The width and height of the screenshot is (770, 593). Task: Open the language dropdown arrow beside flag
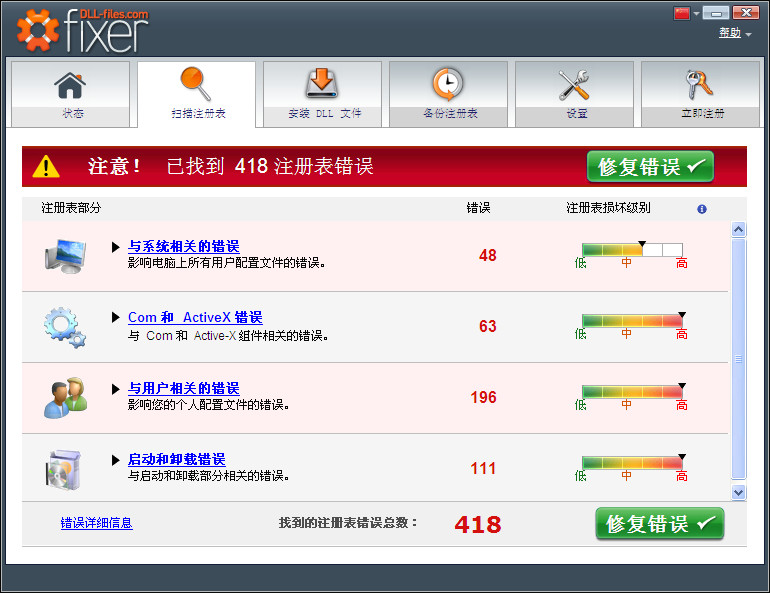pyautogui.click(x=696, y=13)
